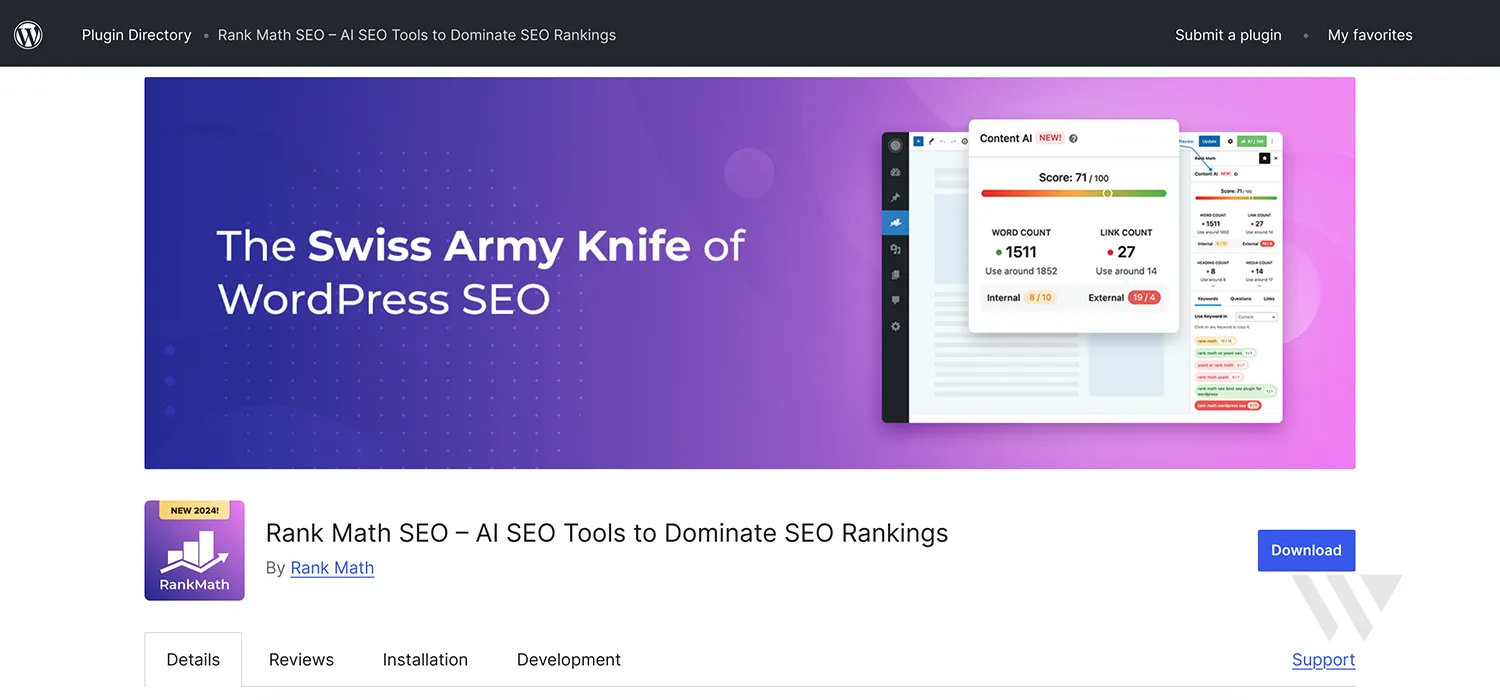Switch to the Development tab

point(569,660)
